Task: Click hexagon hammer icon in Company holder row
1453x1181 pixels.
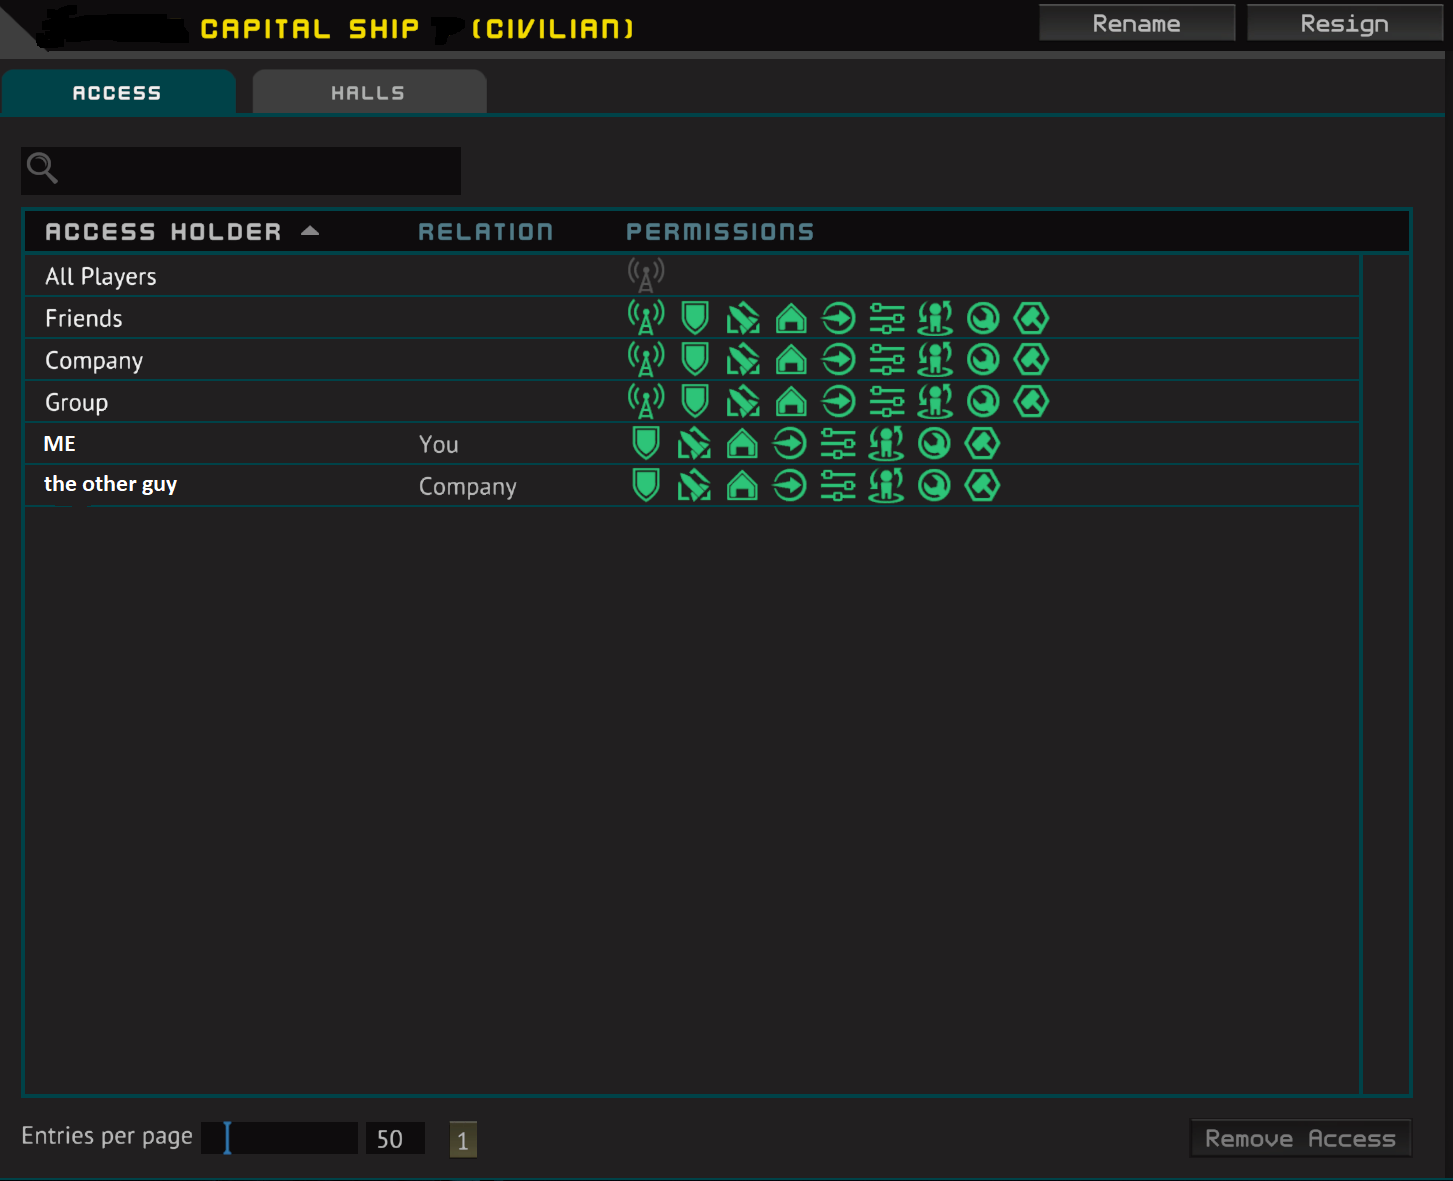Action: click(x=1031, y=359)
